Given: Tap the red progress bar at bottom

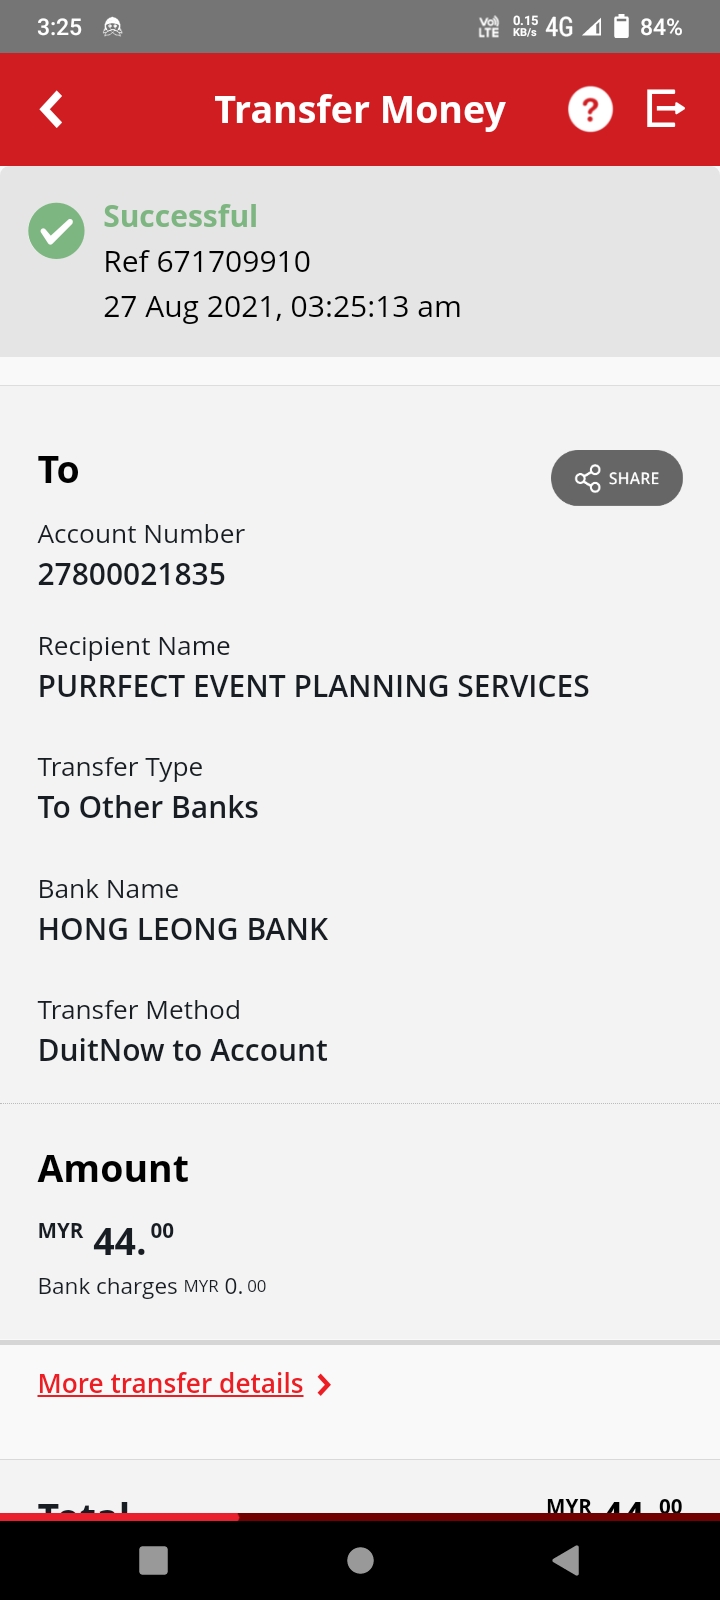Looking at the screenshot, I should click(120, 1517).
